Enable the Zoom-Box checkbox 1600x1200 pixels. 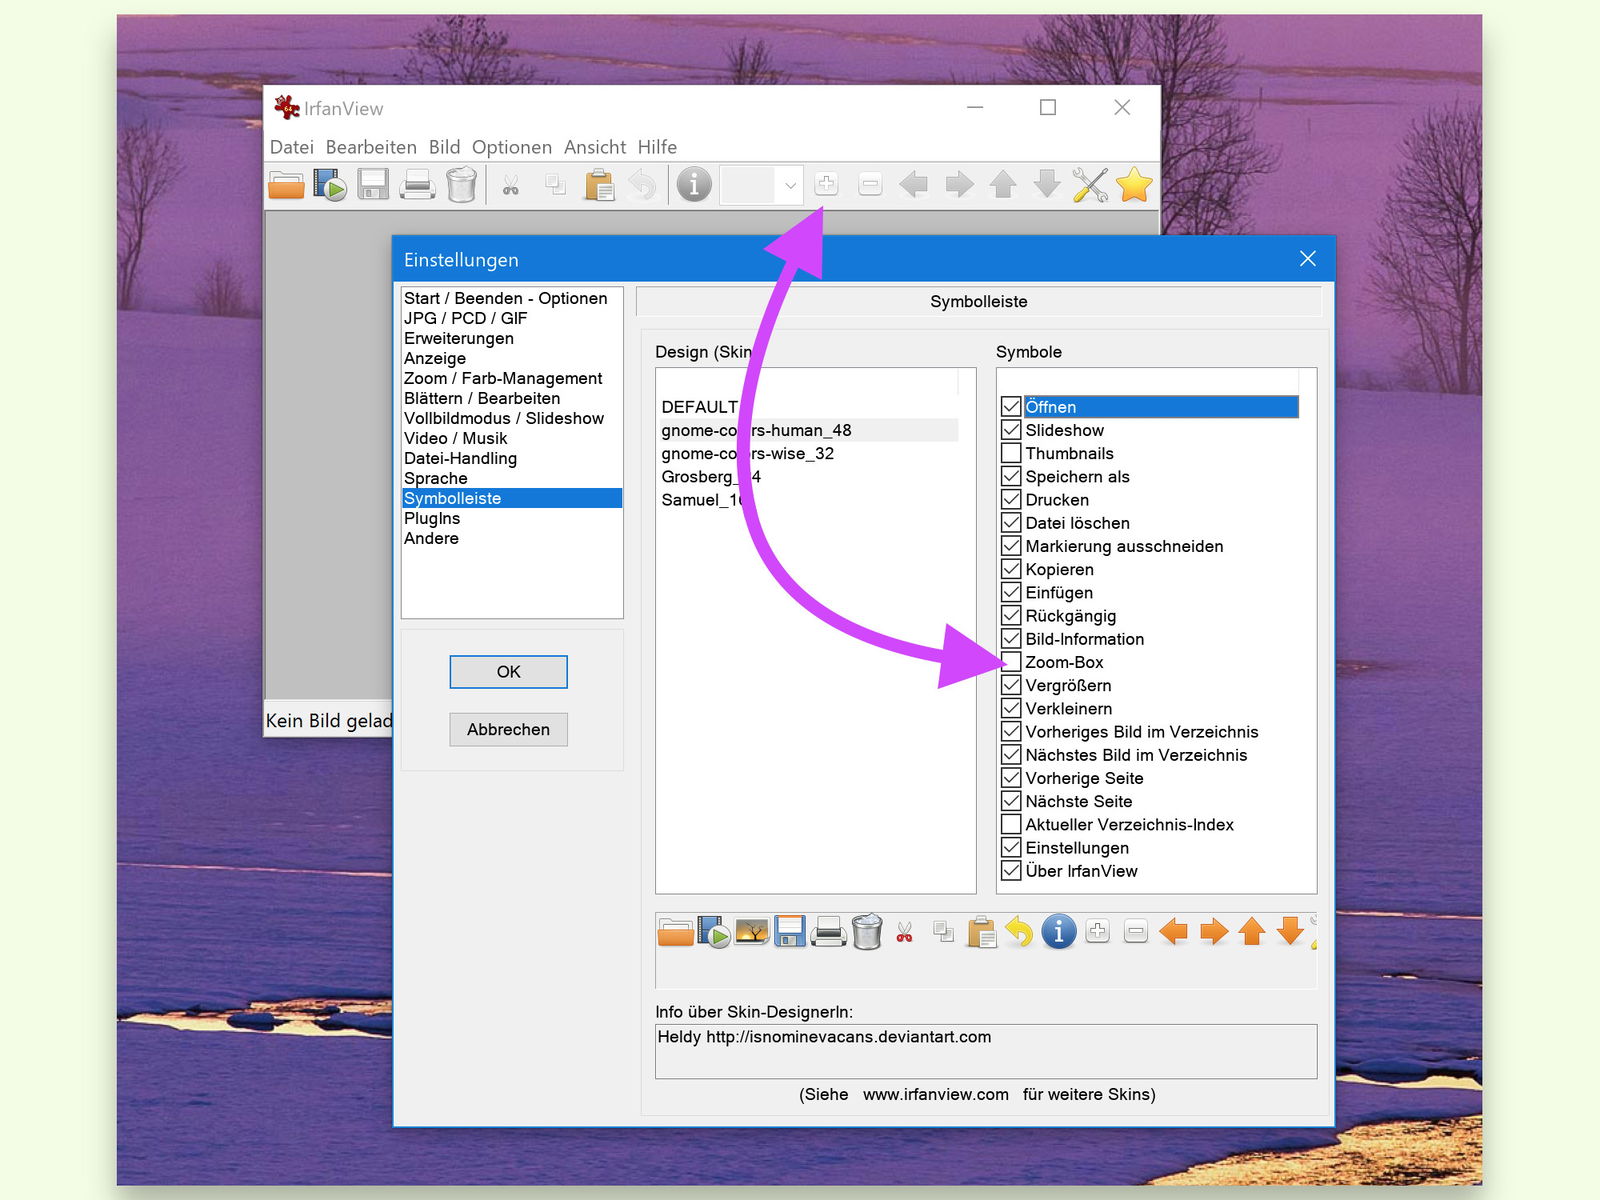(1011, 662)
